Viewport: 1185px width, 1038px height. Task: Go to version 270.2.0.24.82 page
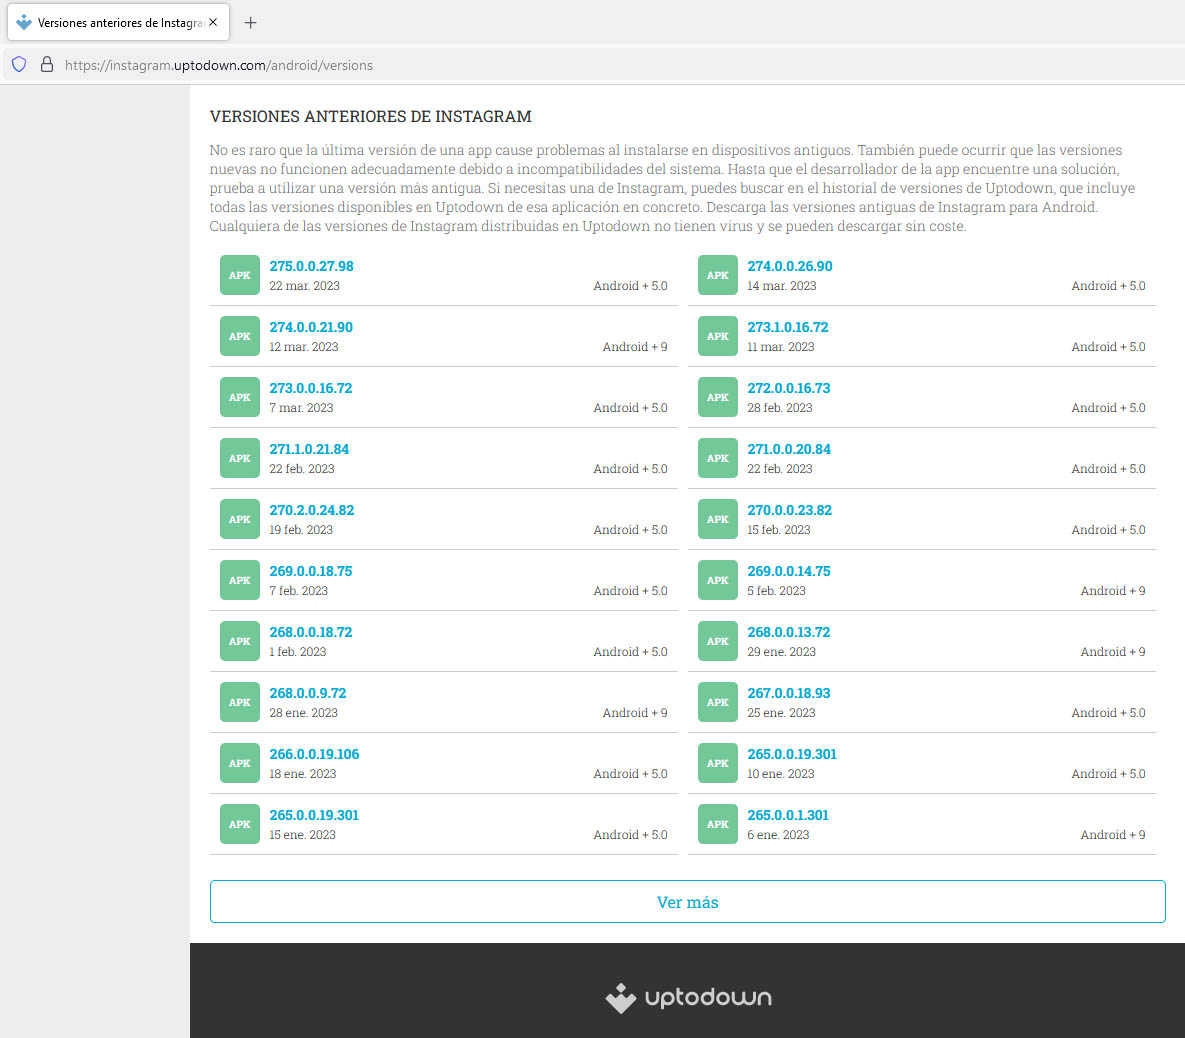tap(312, 510)
